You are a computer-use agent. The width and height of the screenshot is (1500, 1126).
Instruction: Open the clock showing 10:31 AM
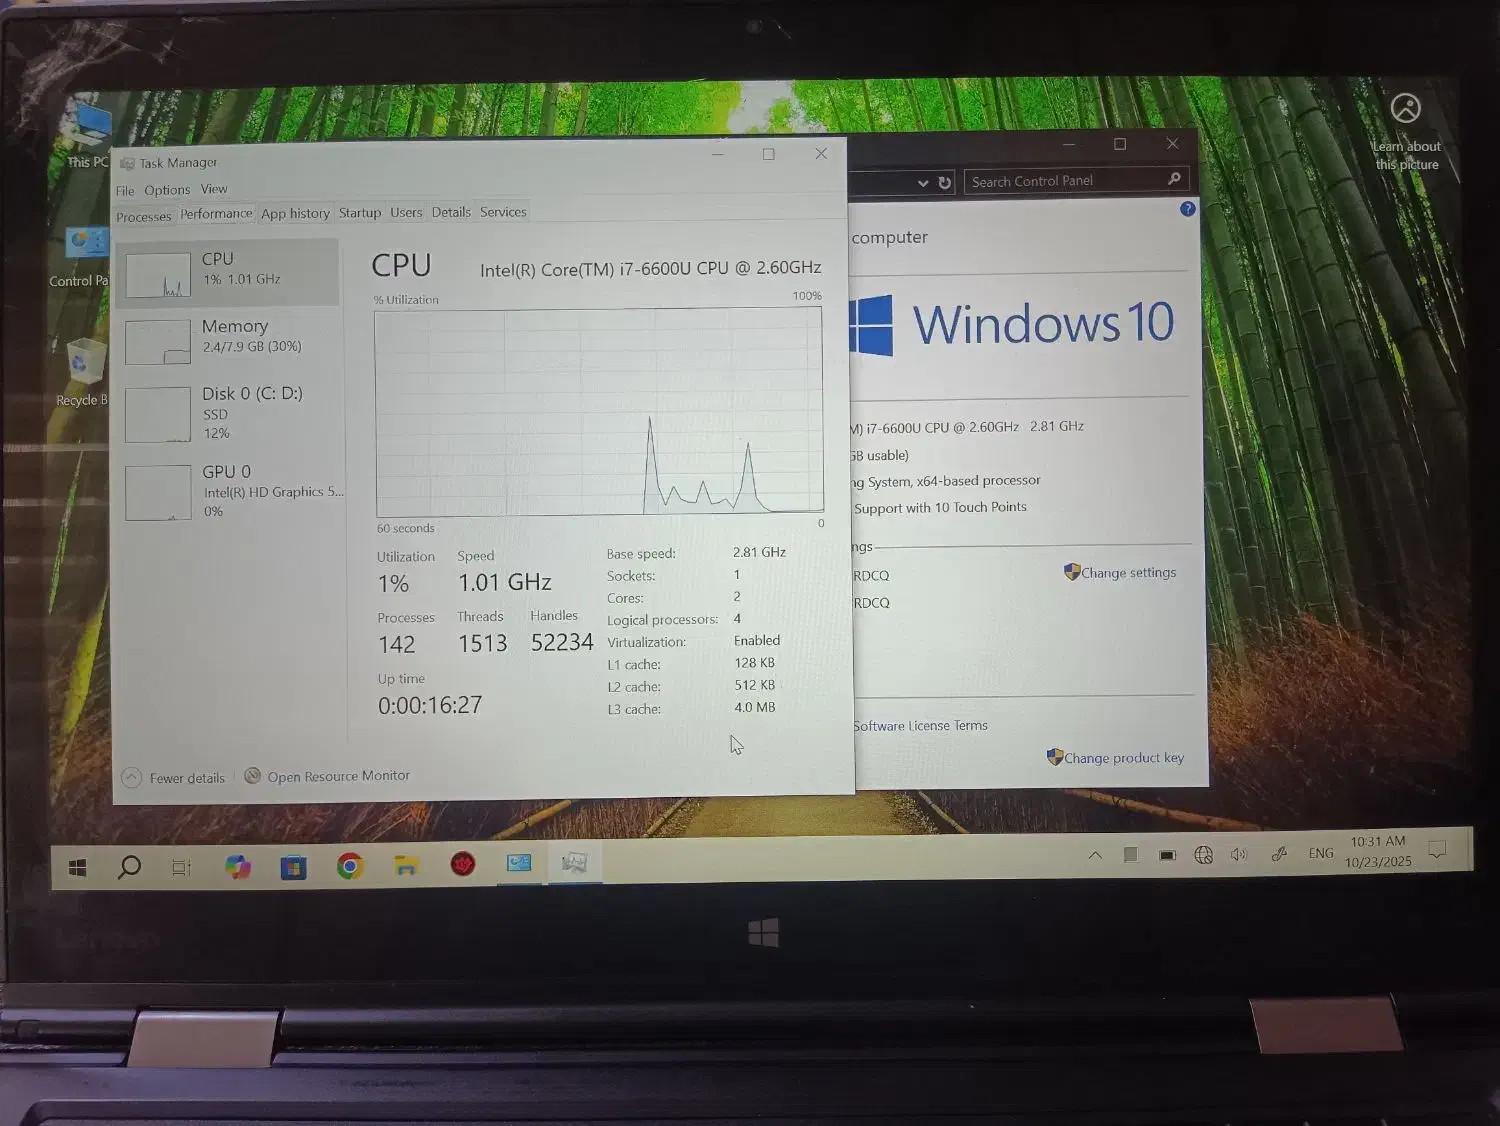[1378, 842]
